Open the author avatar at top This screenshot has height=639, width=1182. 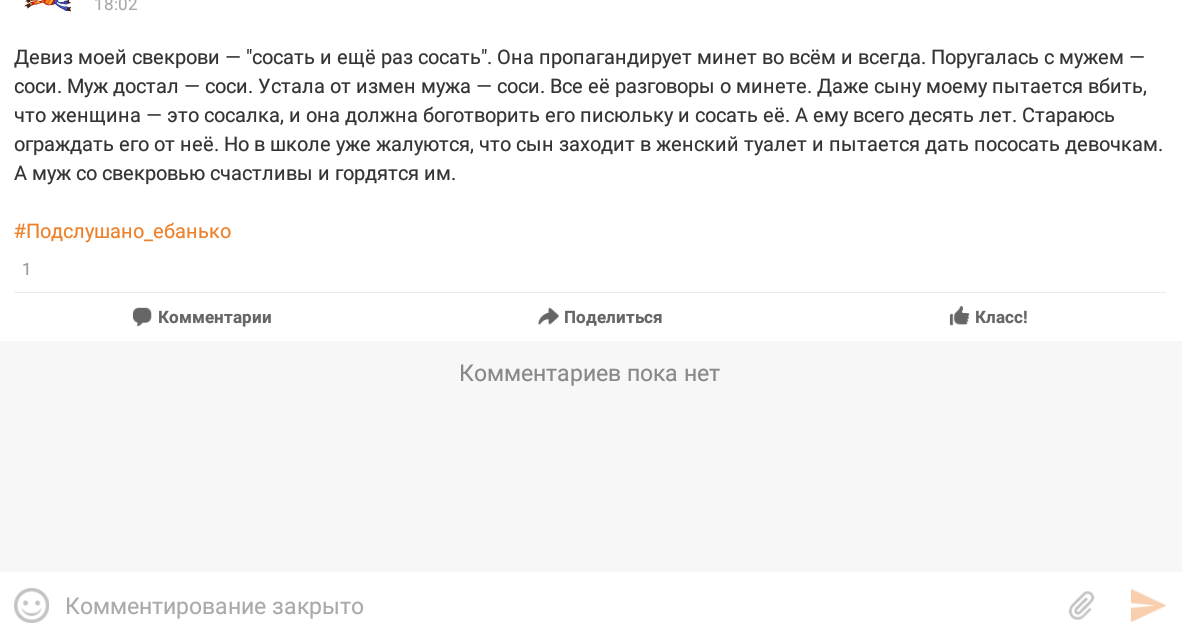click(x=47, y=5)
